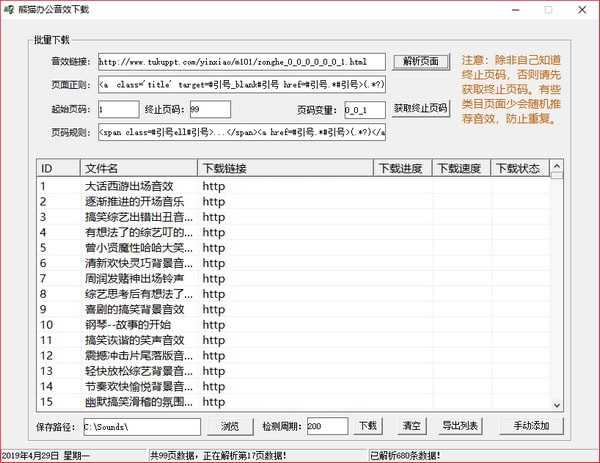Click the 手动添加 button
The width and height of the screenshot is (600, 463).
(x=532, y=426)
